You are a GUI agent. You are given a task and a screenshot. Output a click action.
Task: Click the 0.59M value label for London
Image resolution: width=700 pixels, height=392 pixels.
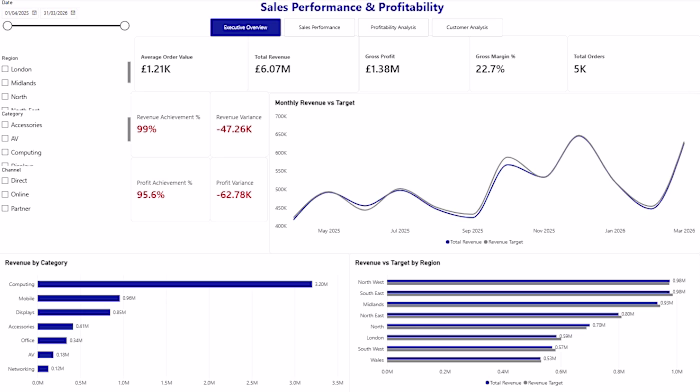[566, 336]
